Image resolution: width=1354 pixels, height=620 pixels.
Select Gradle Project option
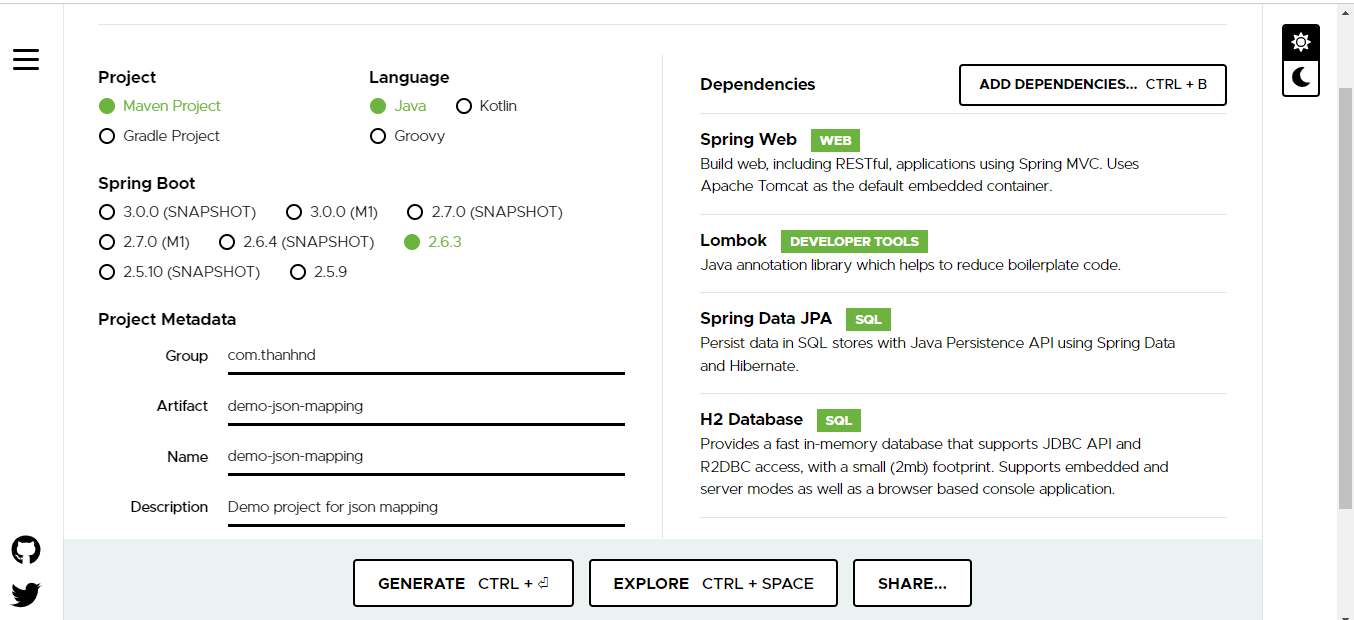click(x=107, y=136)
